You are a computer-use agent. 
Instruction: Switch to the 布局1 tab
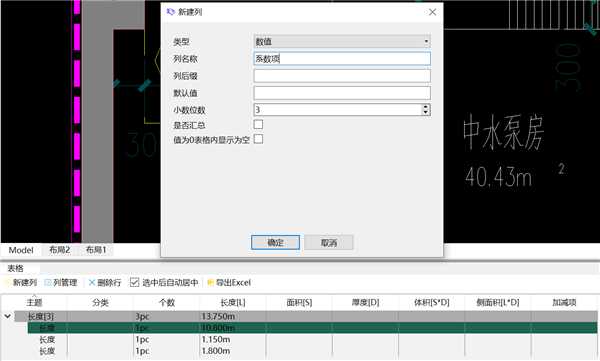coord(96,250)
